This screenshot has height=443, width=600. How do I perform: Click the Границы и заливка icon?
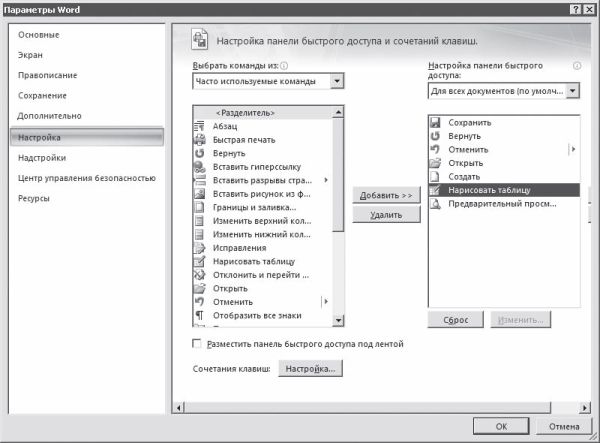[x=199, y=207]
